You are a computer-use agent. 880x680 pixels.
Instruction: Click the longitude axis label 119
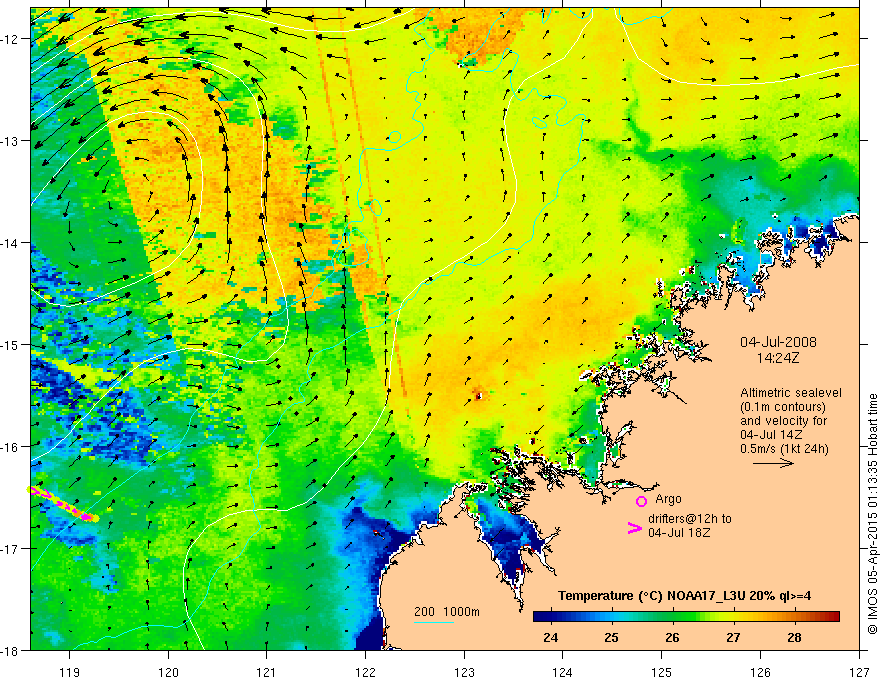70,672
